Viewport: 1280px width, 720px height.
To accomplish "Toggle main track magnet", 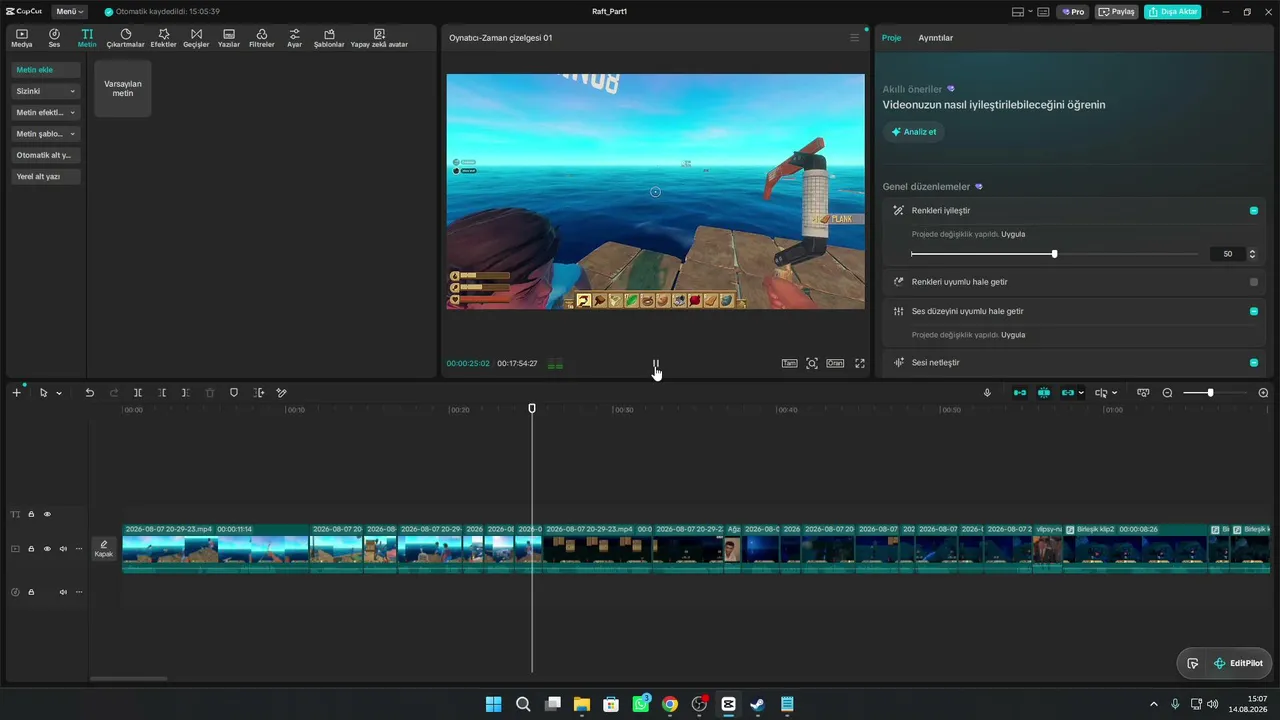I will pos(1020,393).
